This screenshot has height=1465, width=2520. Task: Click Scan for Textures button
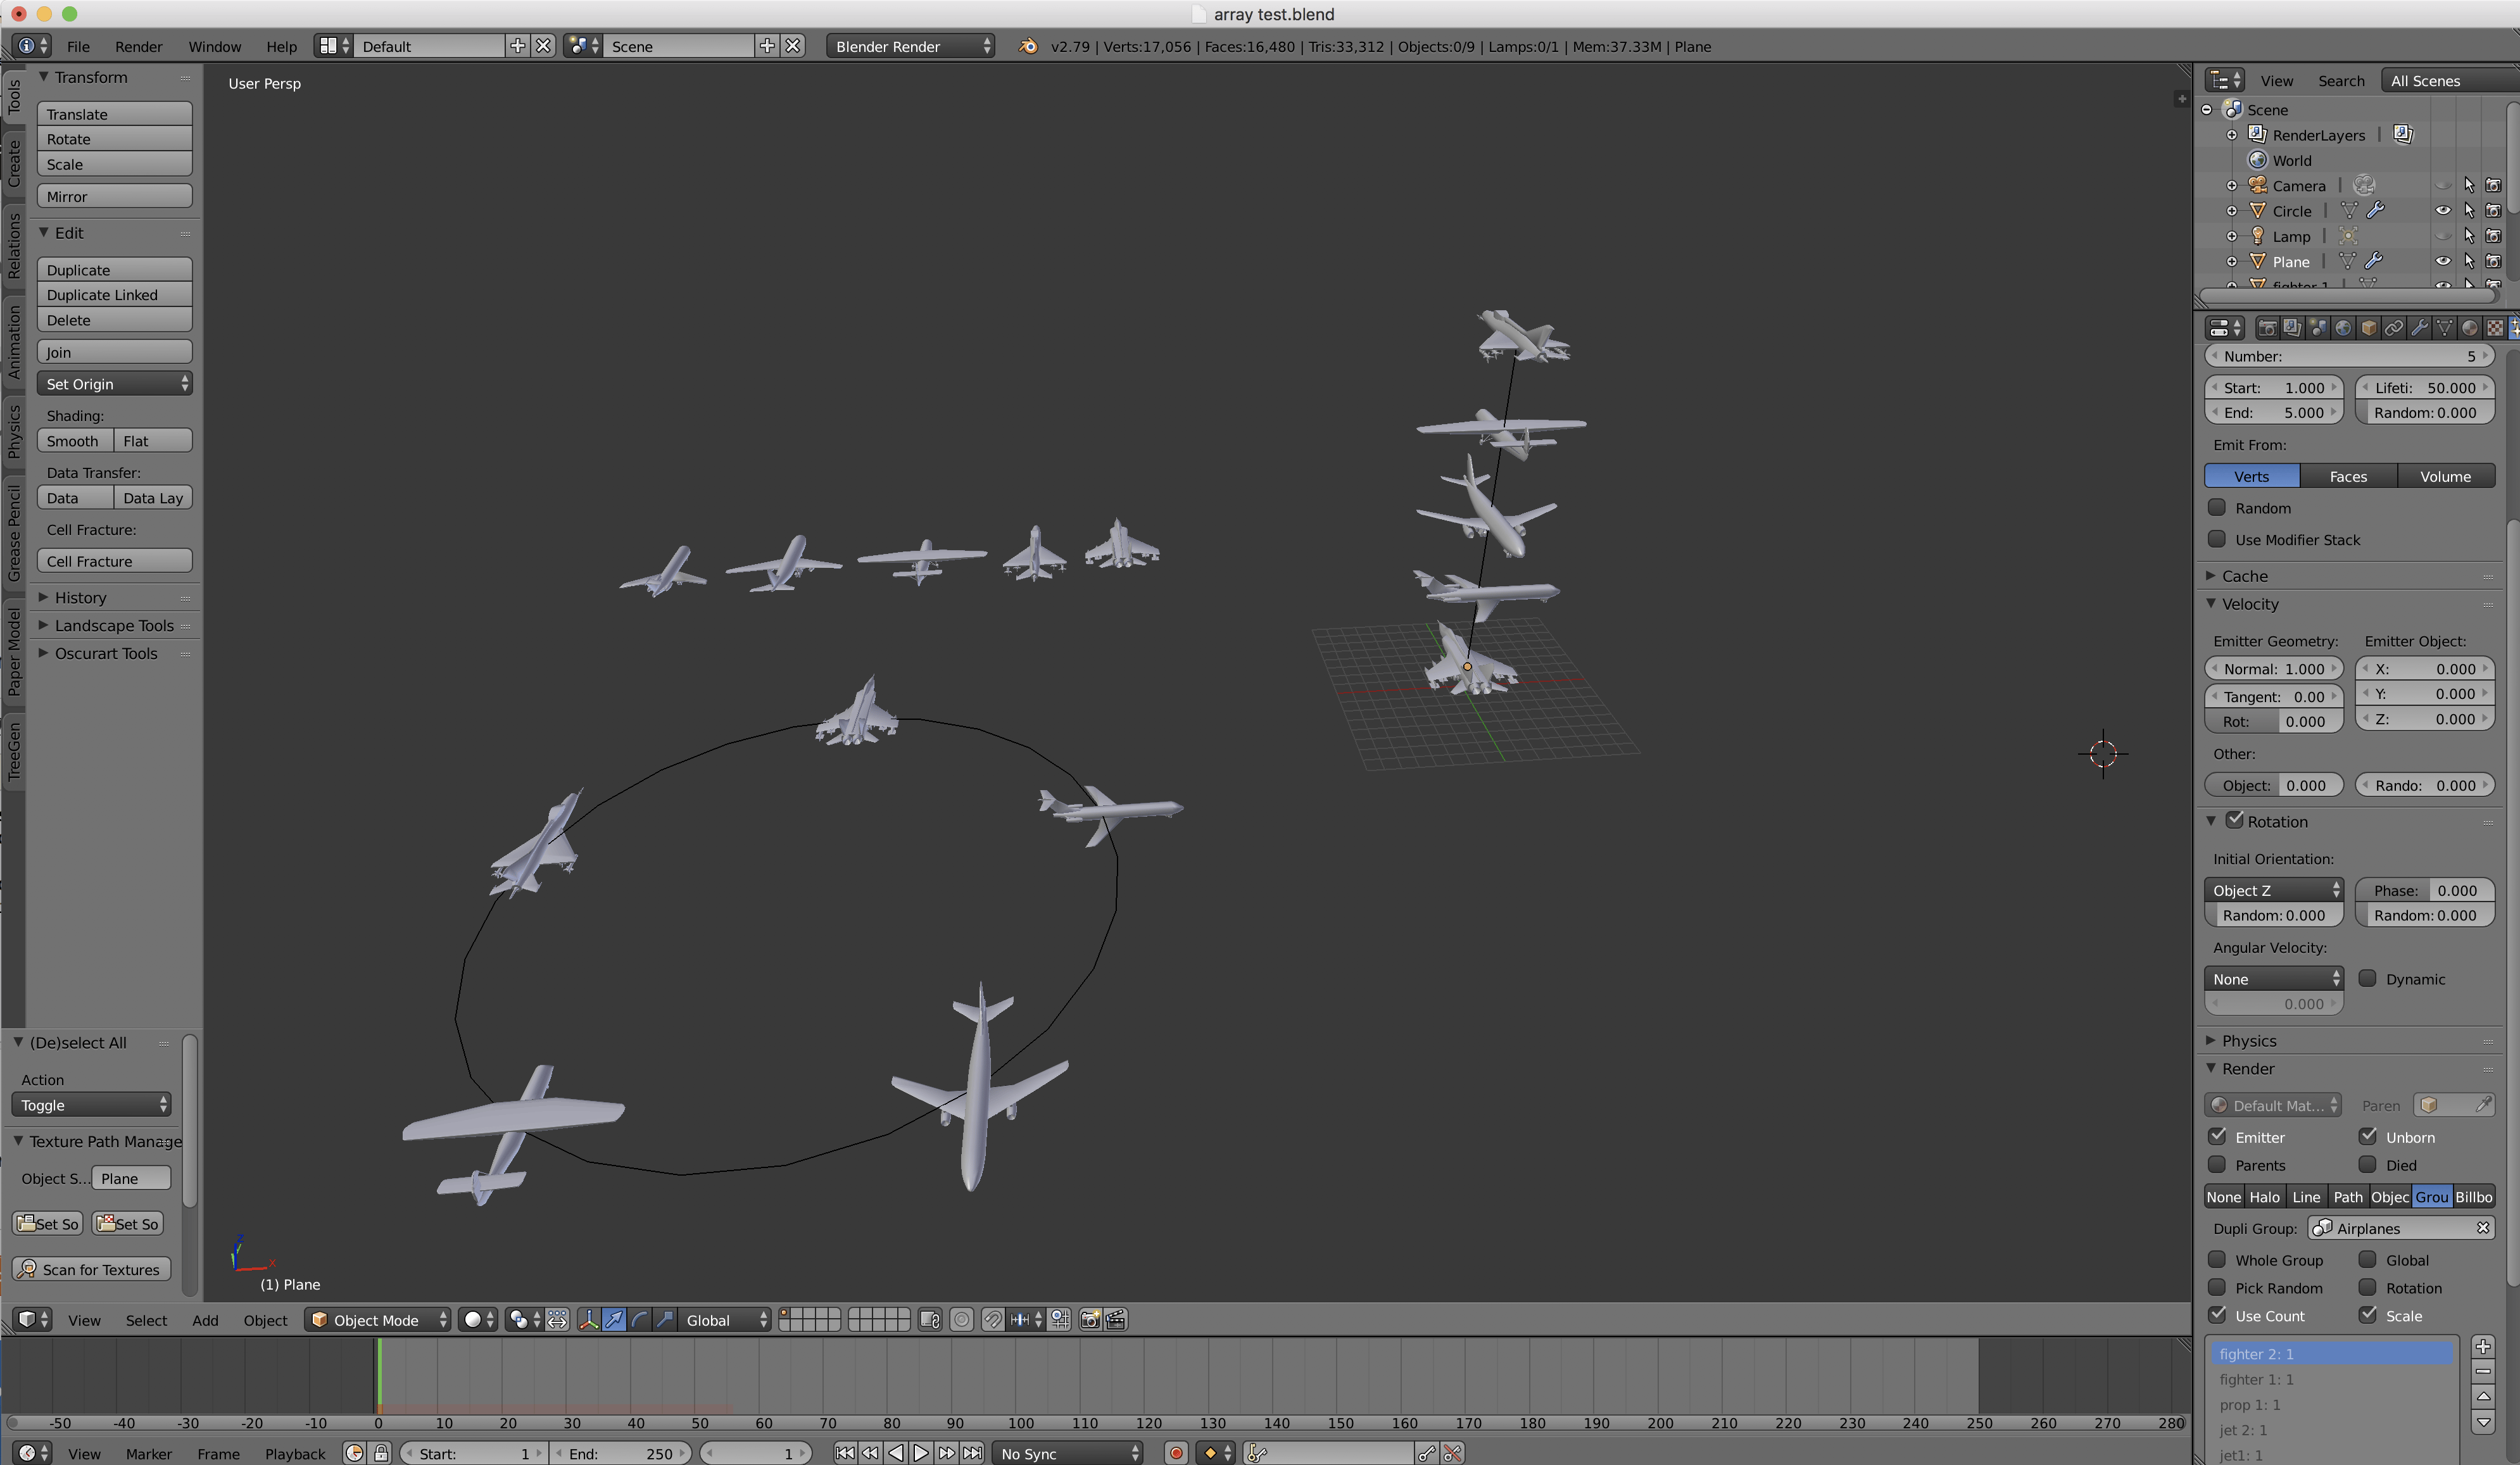coord(92,1269)
